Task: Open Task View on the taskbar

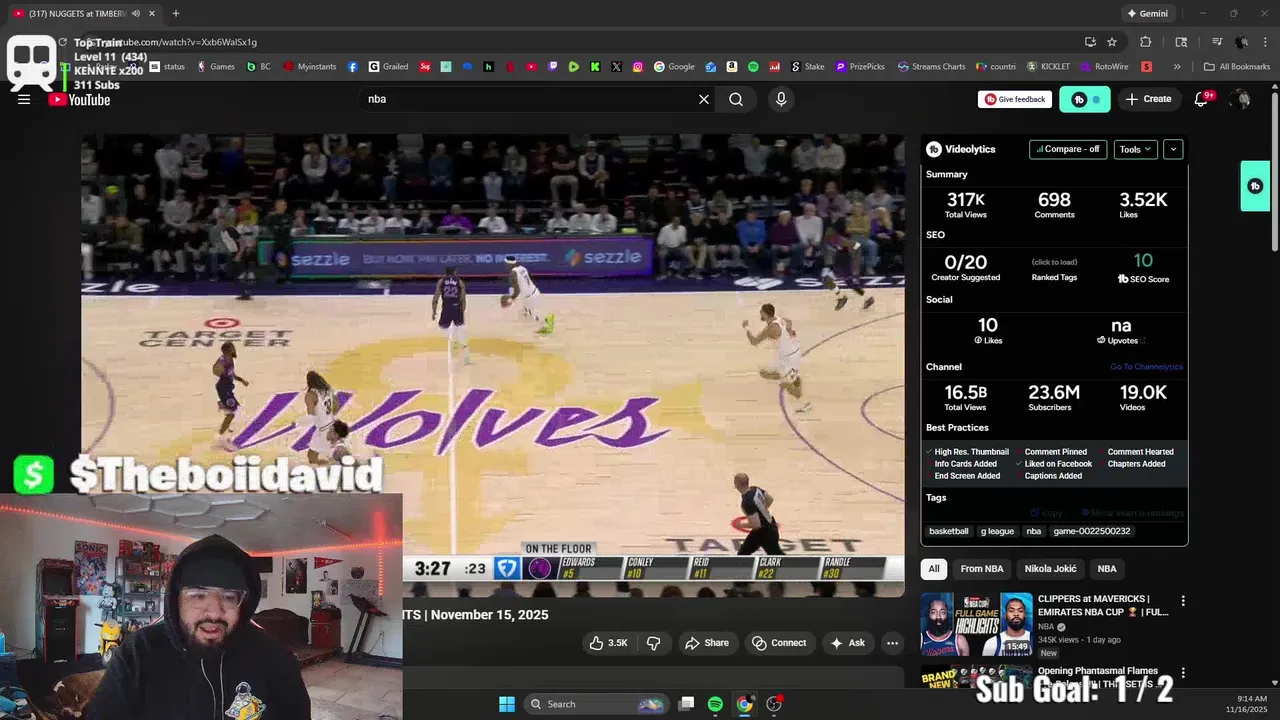Action: (686, 704)
